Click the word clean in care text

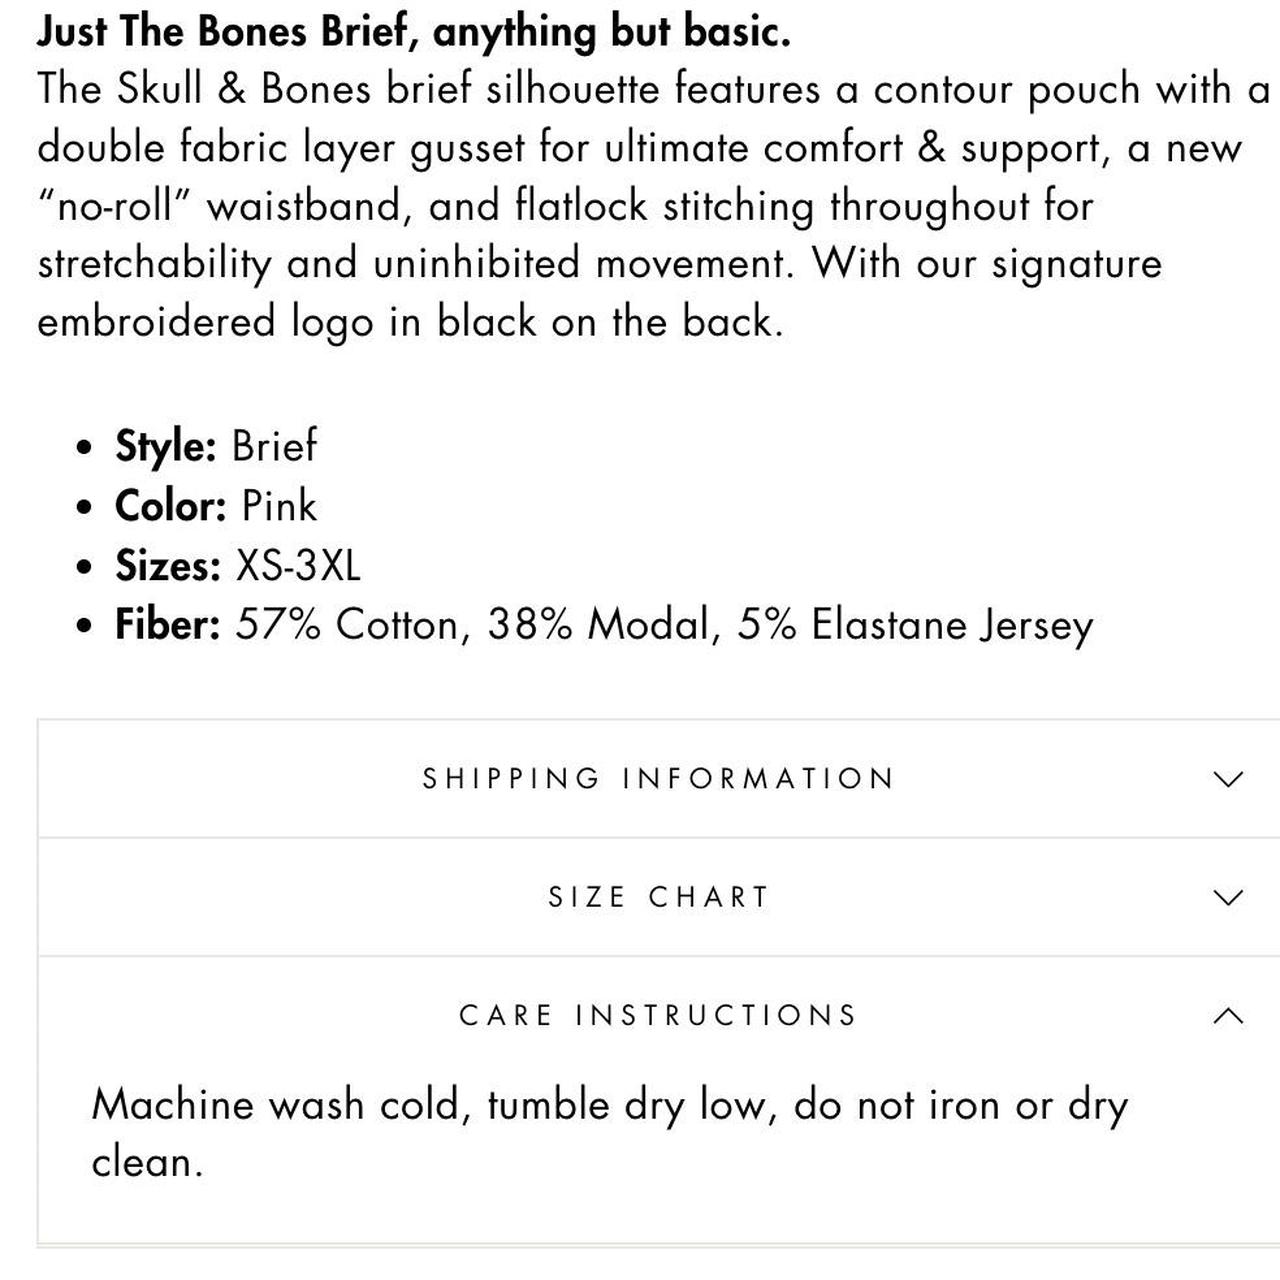[146, 1162]
